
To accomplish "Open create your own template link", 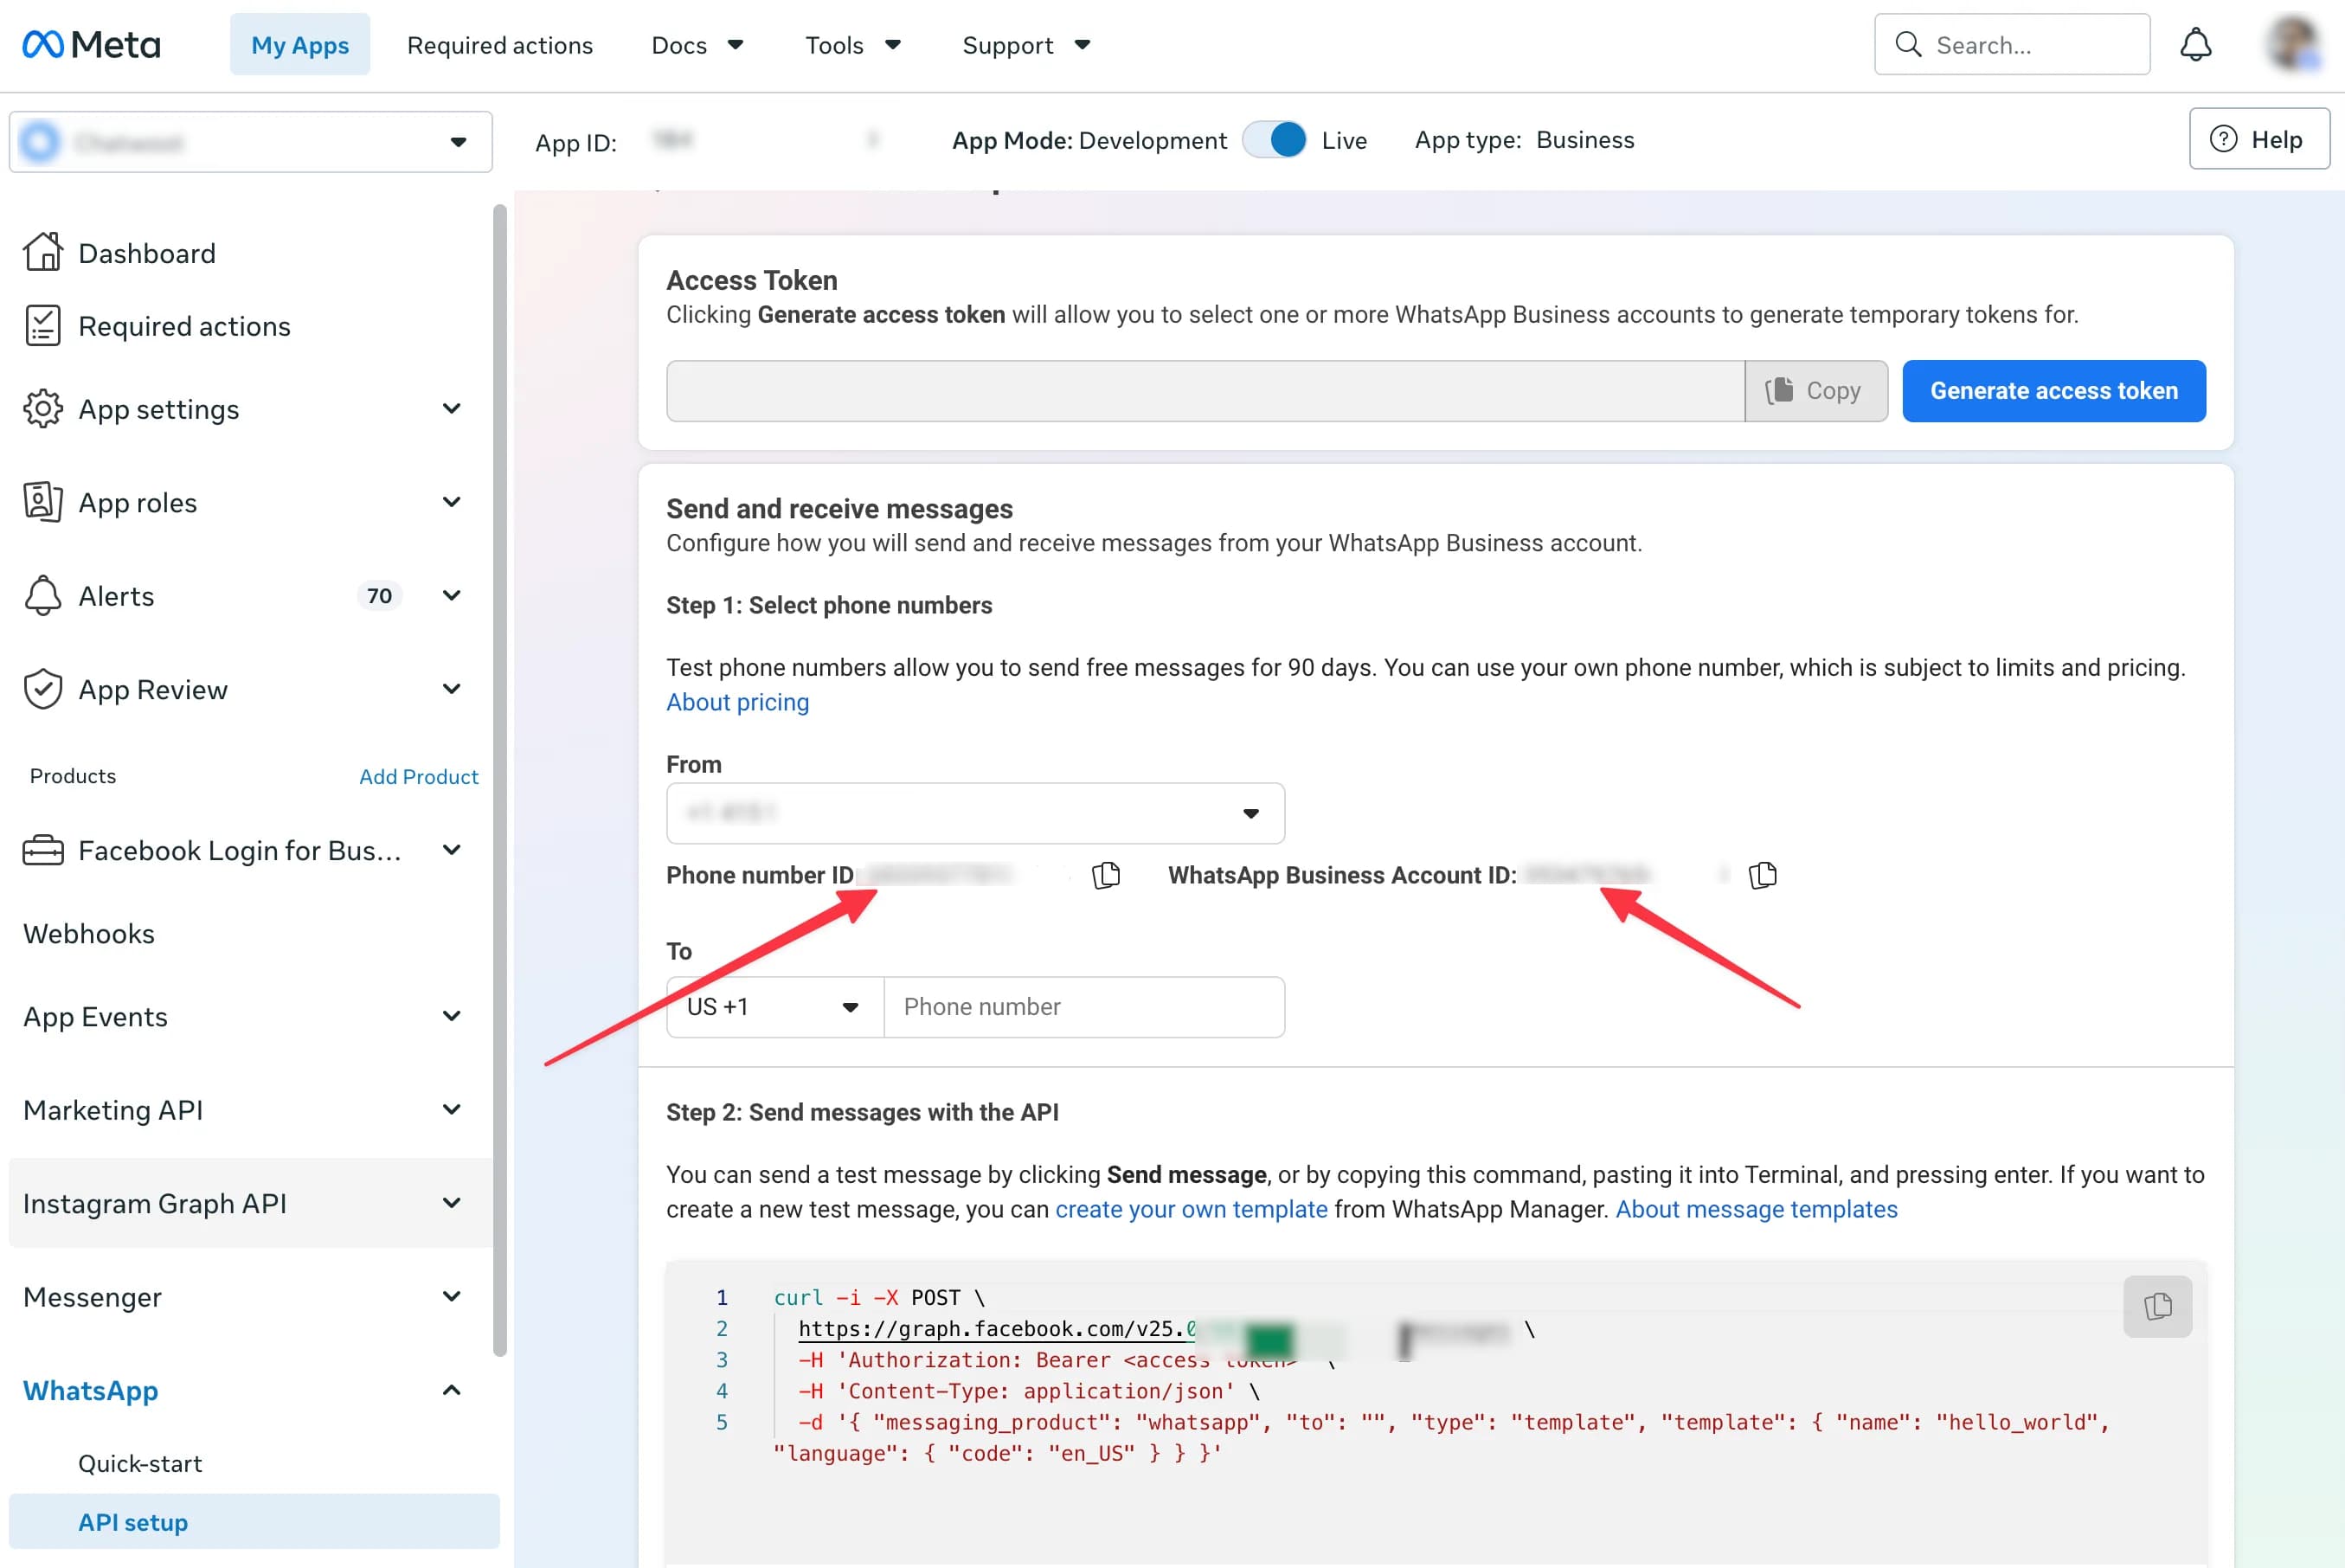I will click(x=1192, y=1209).
